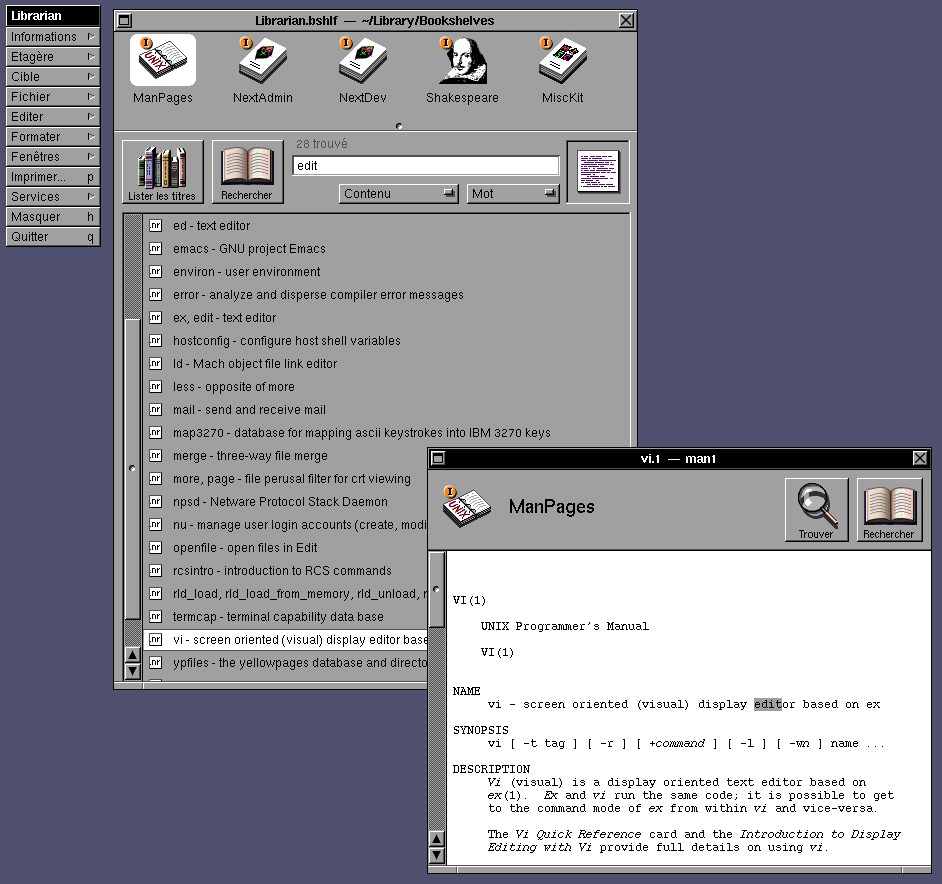942x884 pixels.
Task: Click the Trouver magnifying glass button
Action: pos(816,510)
